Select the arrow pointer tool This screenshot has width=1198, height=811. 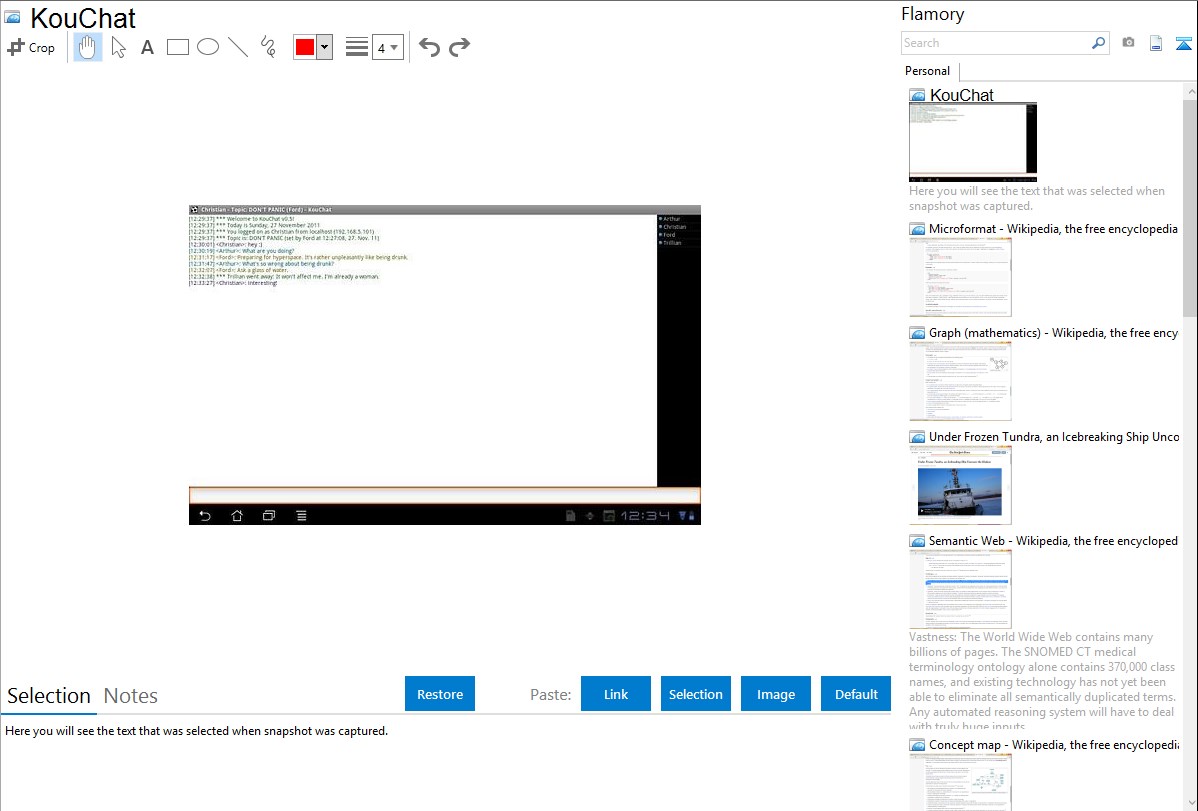tap(118, 47)
